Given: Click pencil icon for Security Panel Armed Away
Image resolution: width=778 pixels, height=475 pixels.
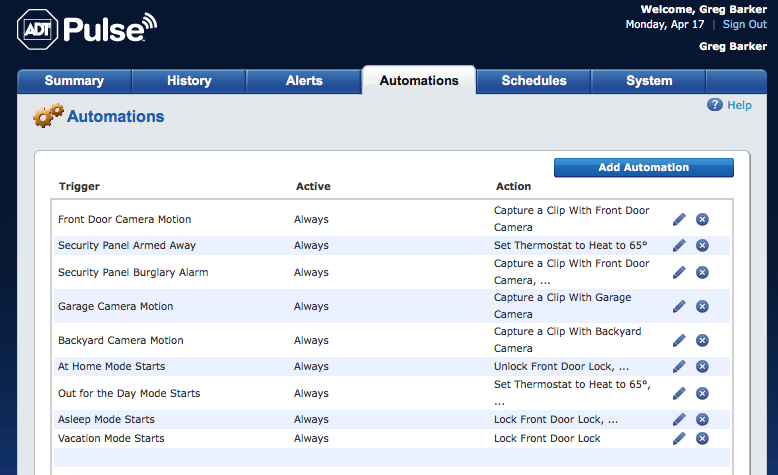Looking at the screenshot, I should (679, 245).
